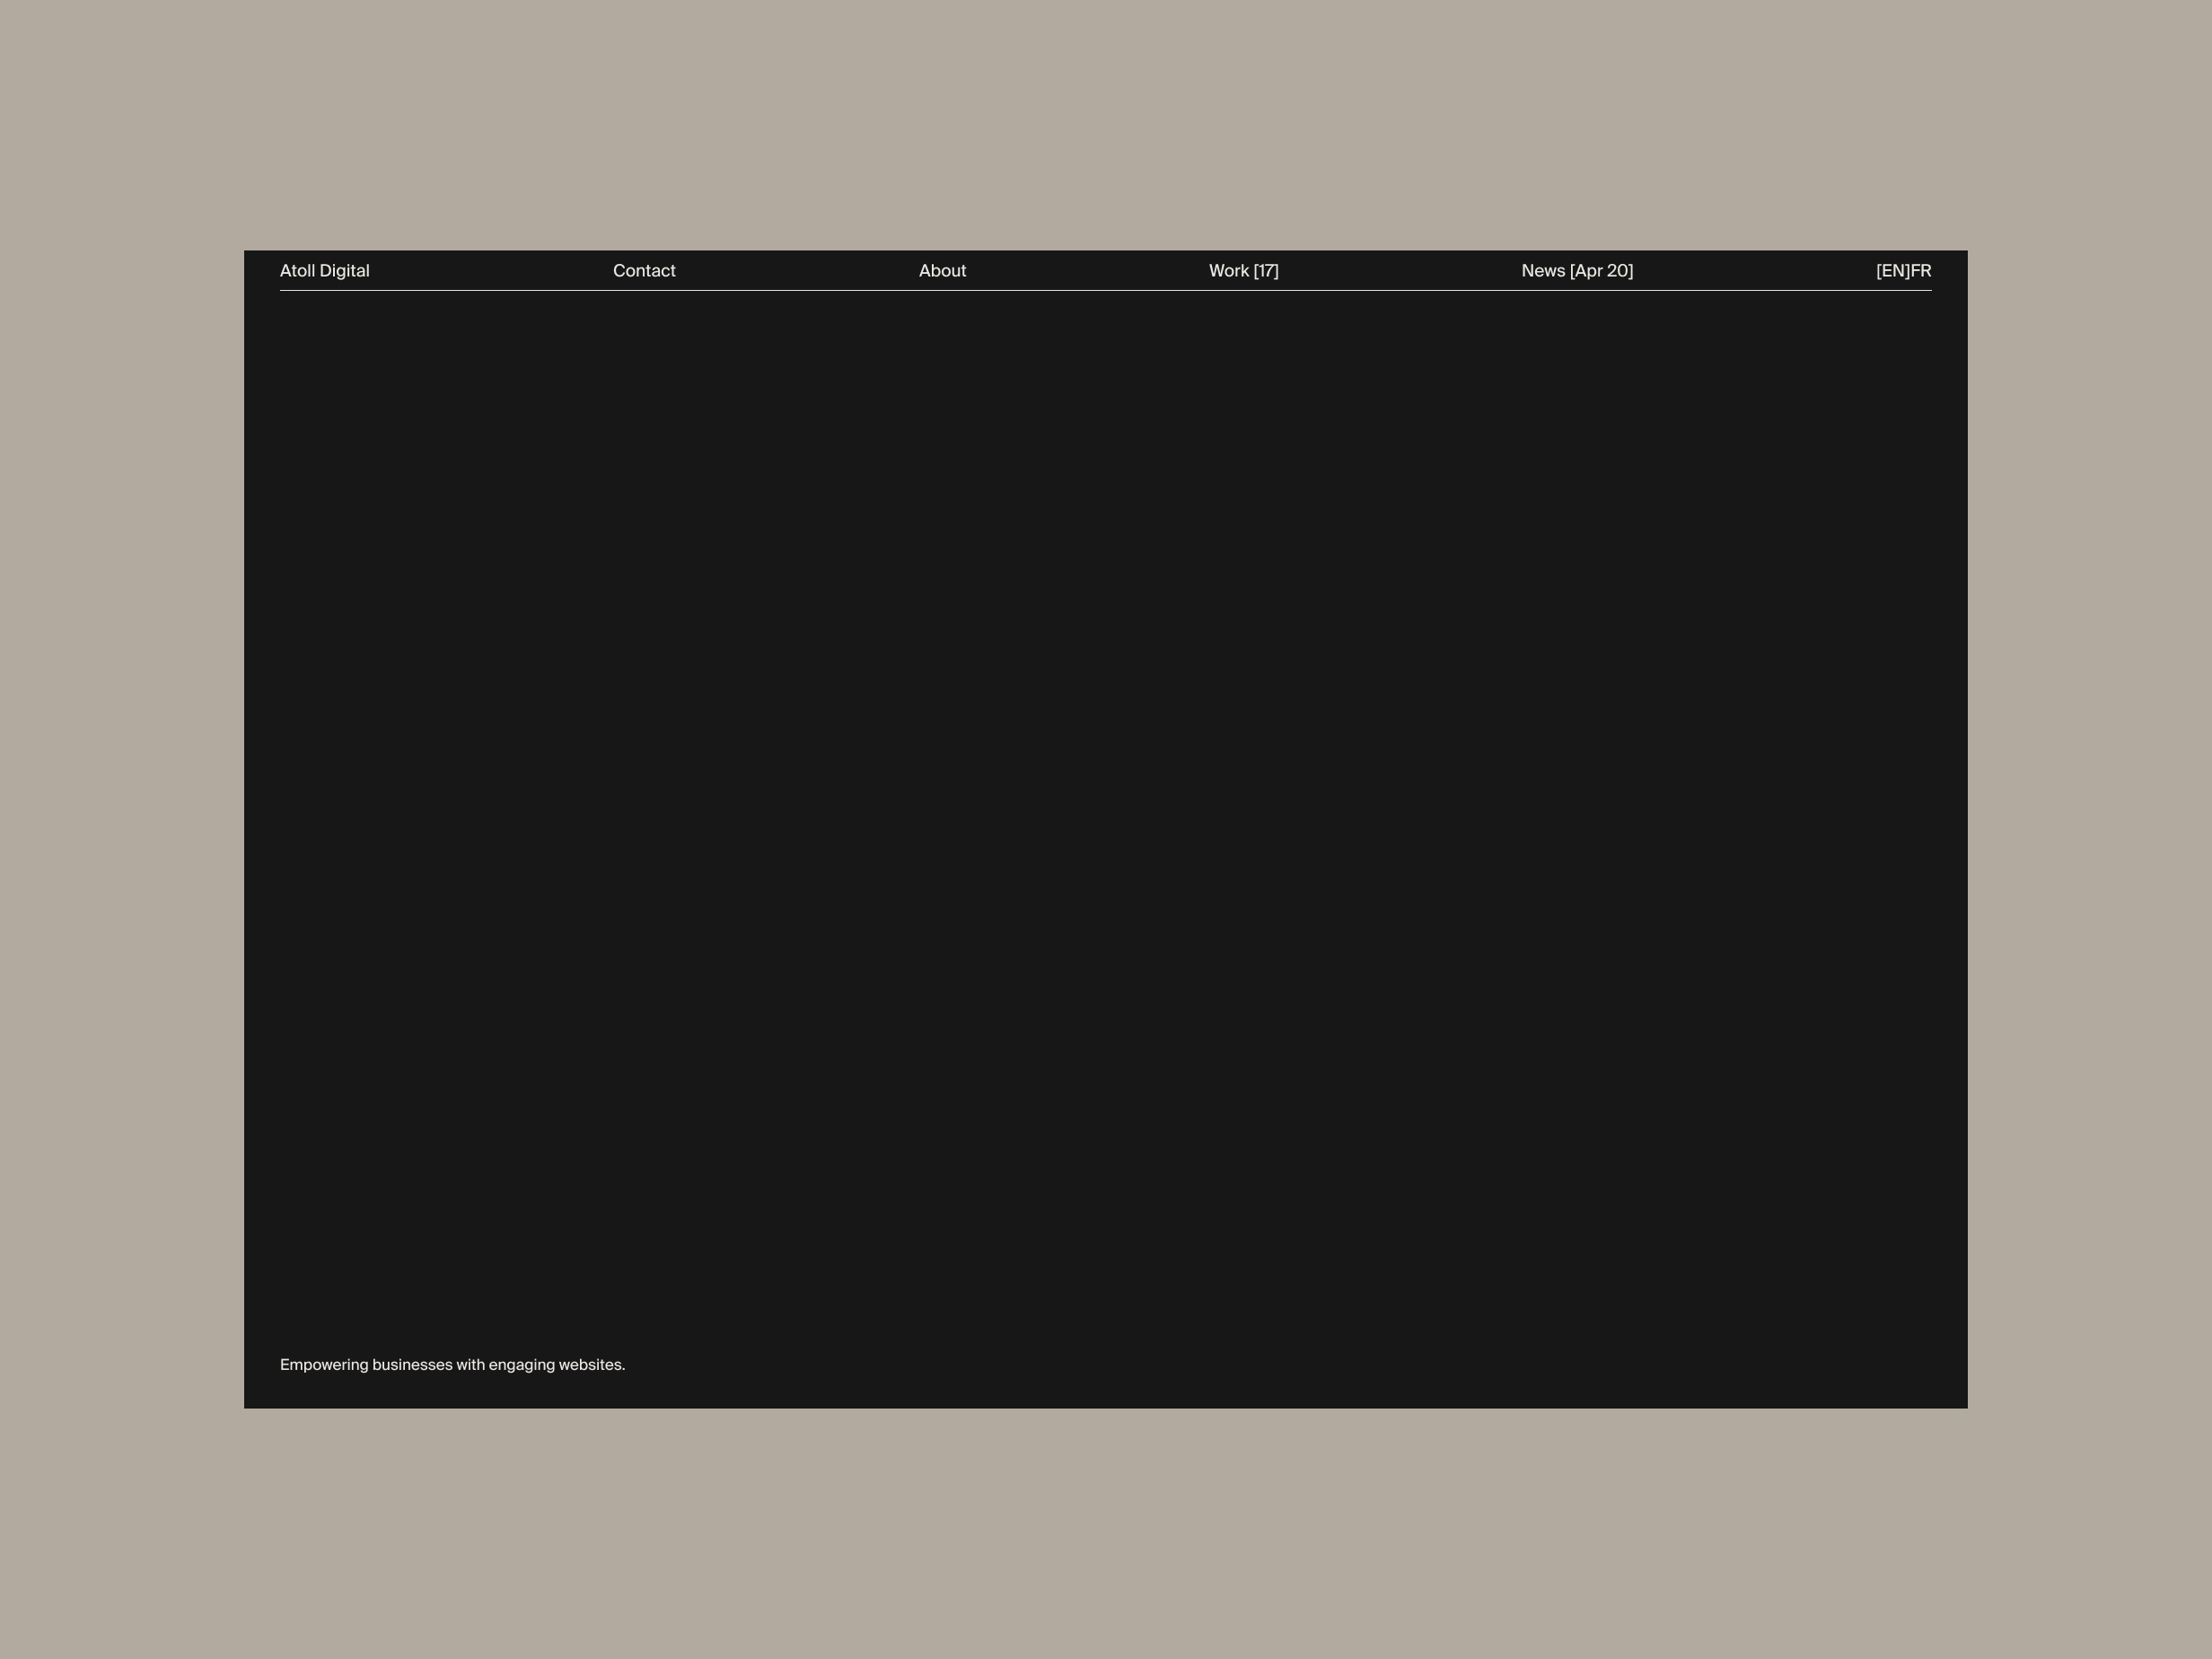Click the [Apr 20] date label
This screenshot has width=2212, height=1659.
pos(1601,271)
